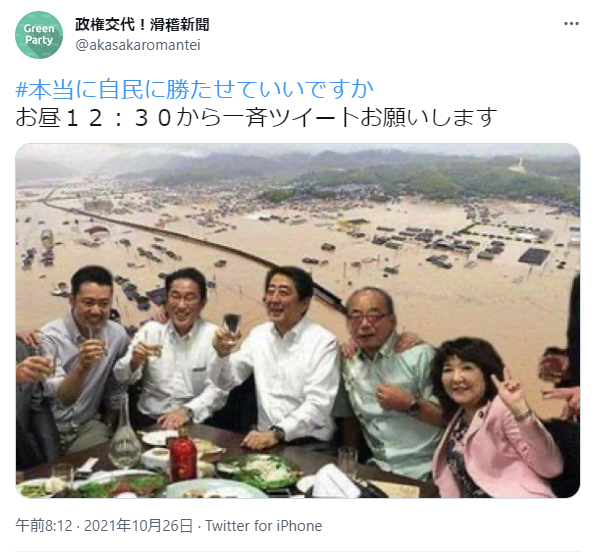This screenshot has width=596, height=552.
Task: Click the dark rooftop building in flooded area
Action: [x=534, y=256]
